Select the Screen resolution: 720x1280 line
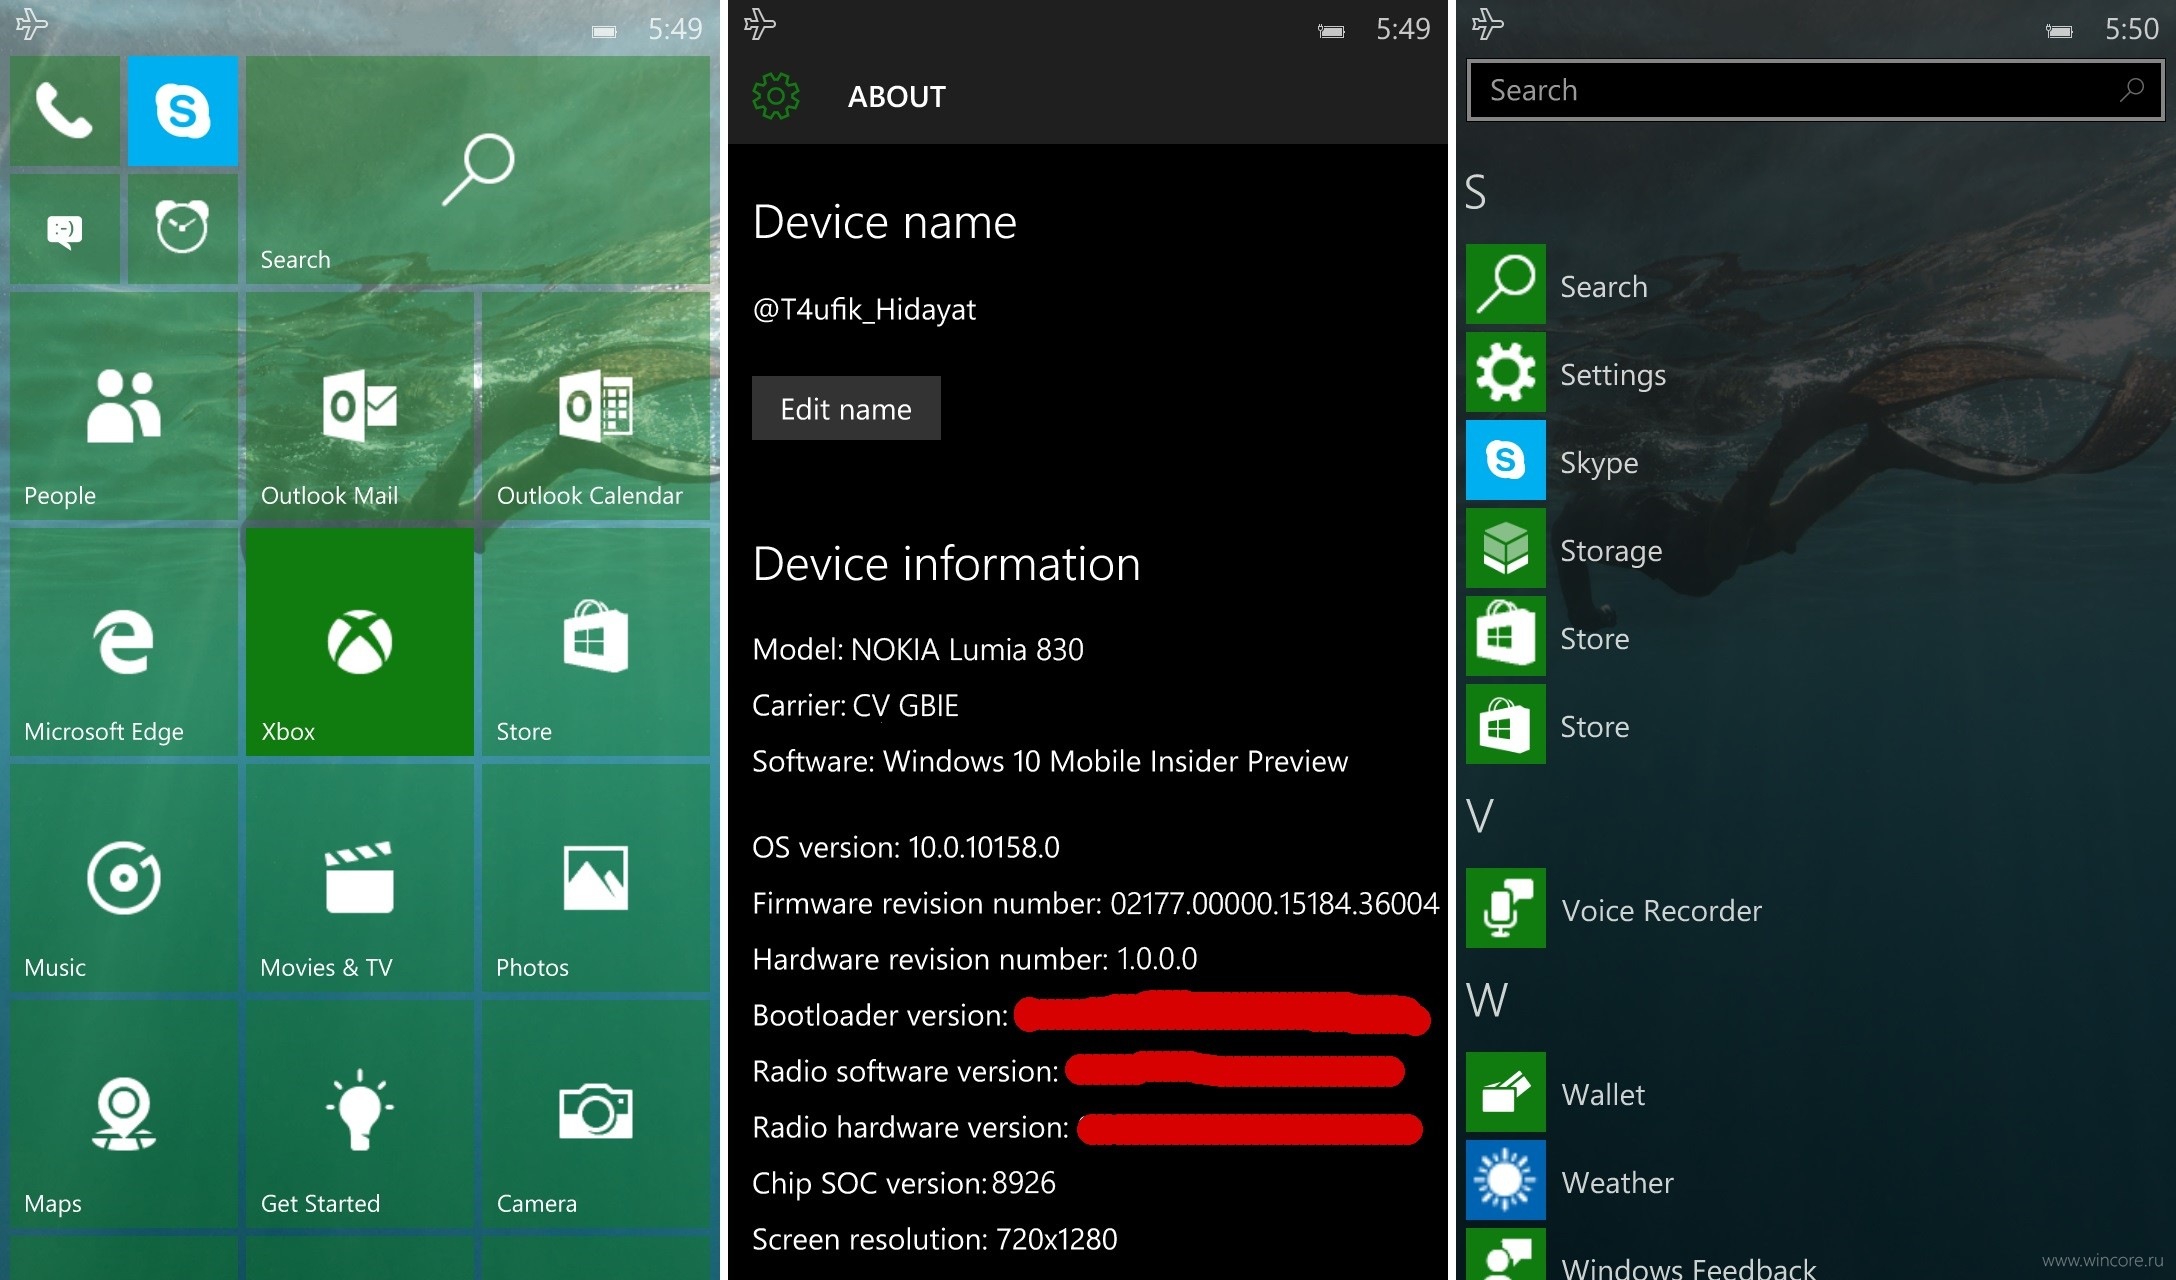 [x=935, y=1240]
